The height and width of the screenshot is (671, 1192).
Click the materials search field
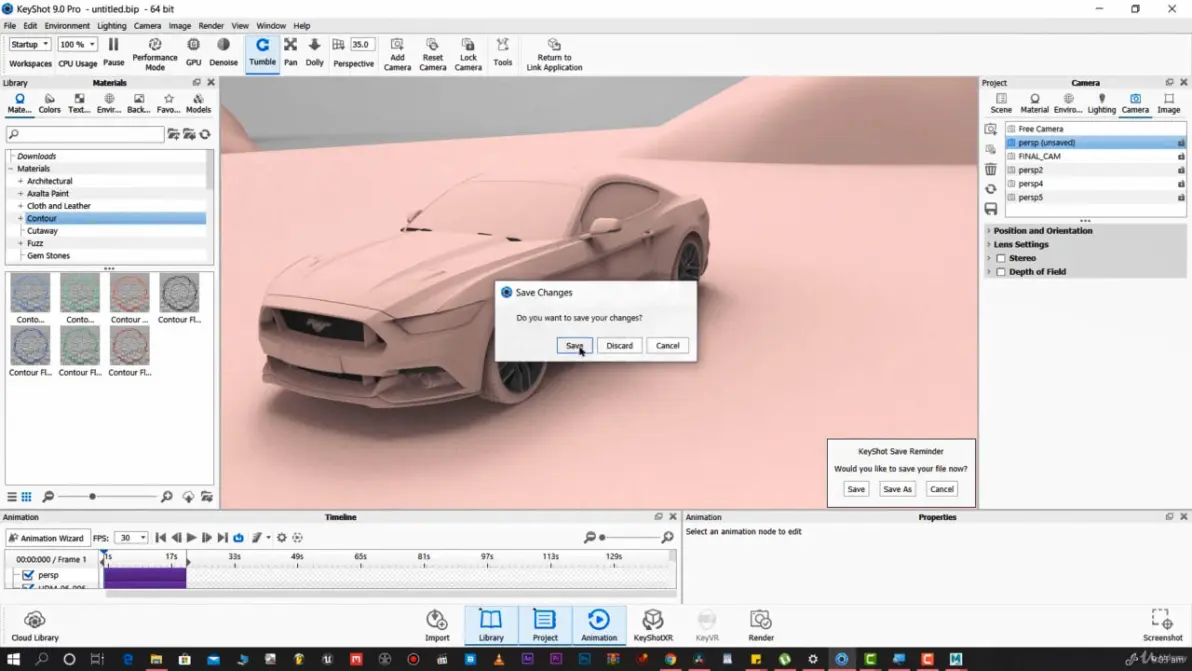[x=84, y=135]
